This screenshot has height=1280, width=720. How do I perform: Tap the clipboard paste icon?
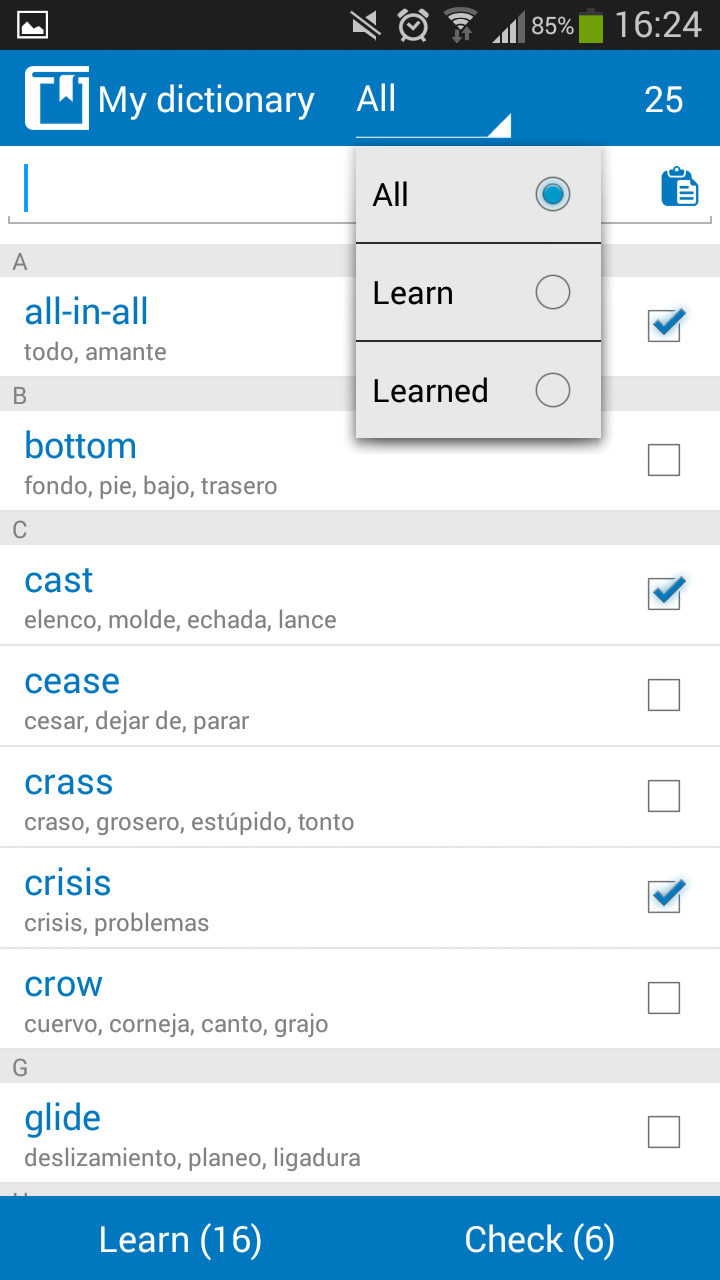[680, 187]
